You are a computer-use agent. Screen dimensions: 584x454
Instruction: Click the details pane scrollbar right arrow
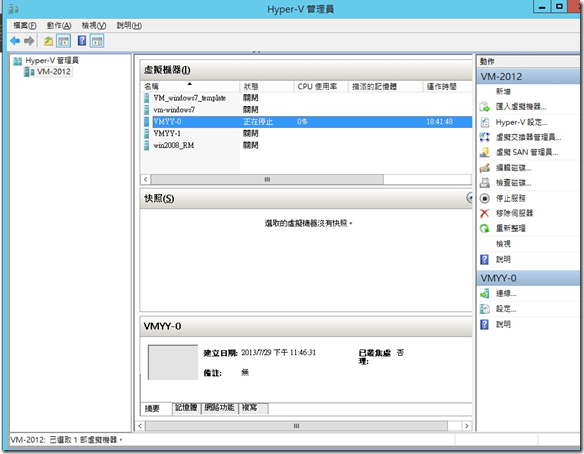[467, 426]
